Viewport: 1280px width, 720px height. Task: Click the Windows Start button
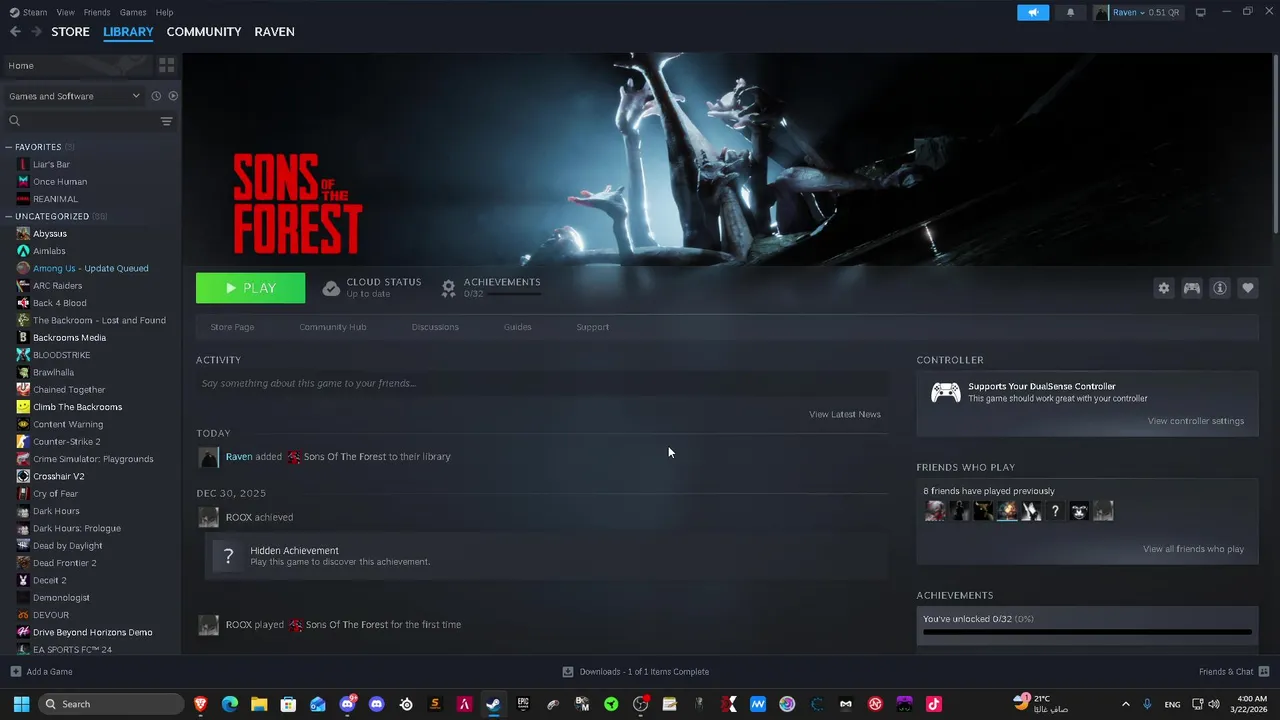[x=21, y=704]
